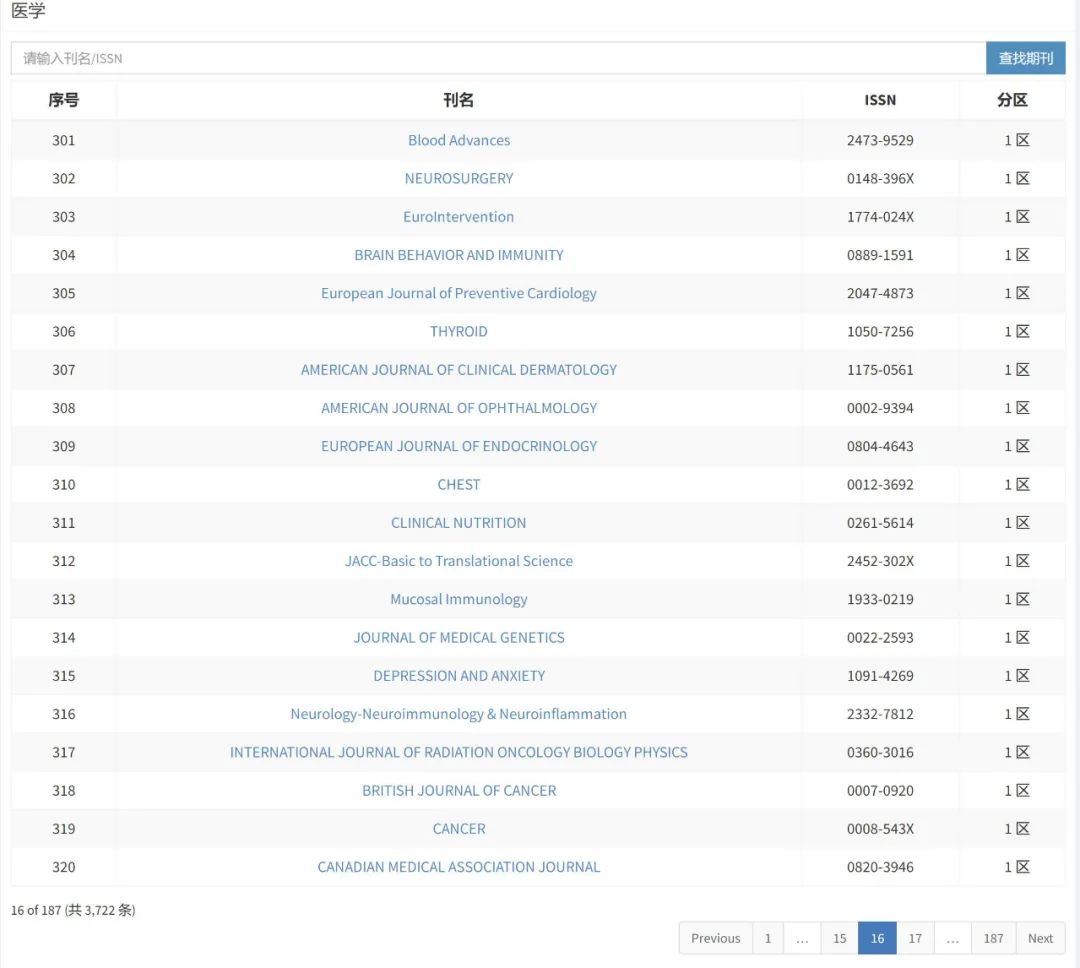This screenshot has height=968, width=1080.
Task: Open the NEUROSURGERY journal link
Action: point(459,179)
